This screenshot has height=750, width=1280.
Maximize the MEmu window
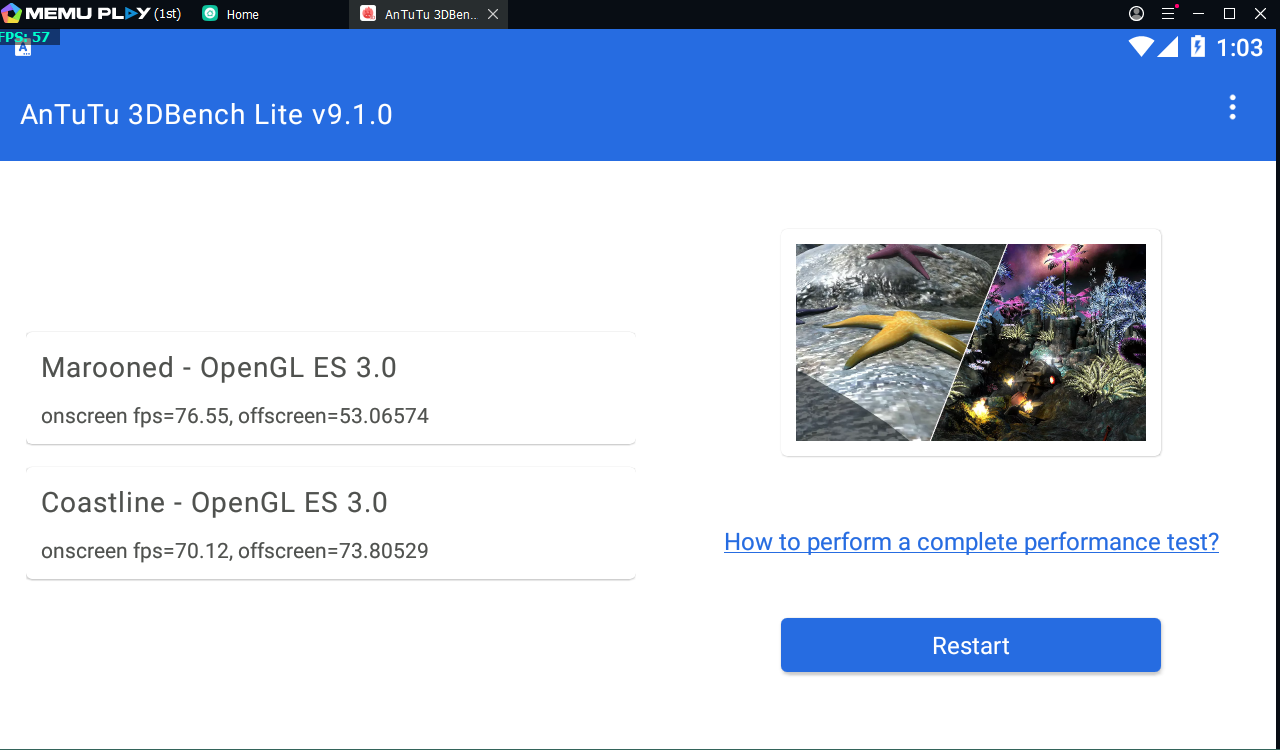click(x=1230, y=14)
